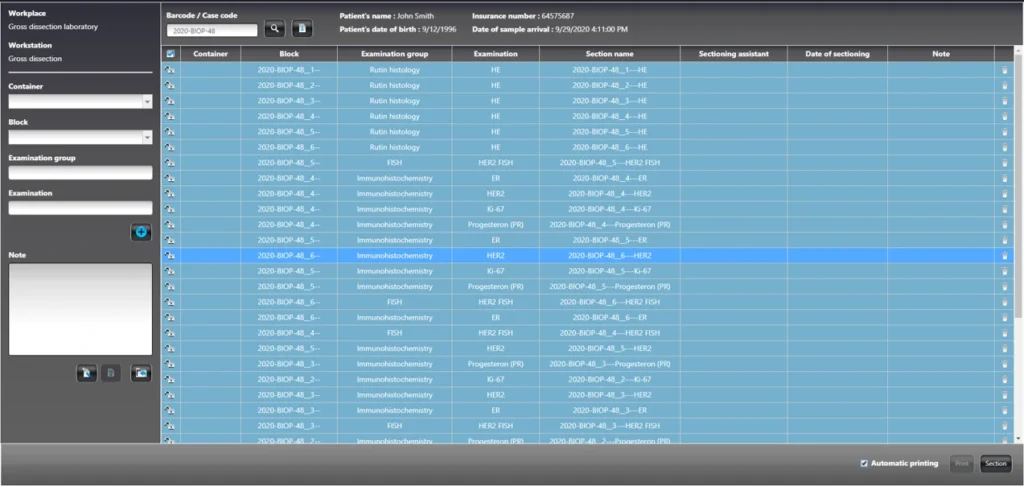Image resolution: width=1024 pixels, height=486 pixels.
Task: Click row icon left of 2020-BIOP-48_6---HE
Action: (x=170, y=148)
